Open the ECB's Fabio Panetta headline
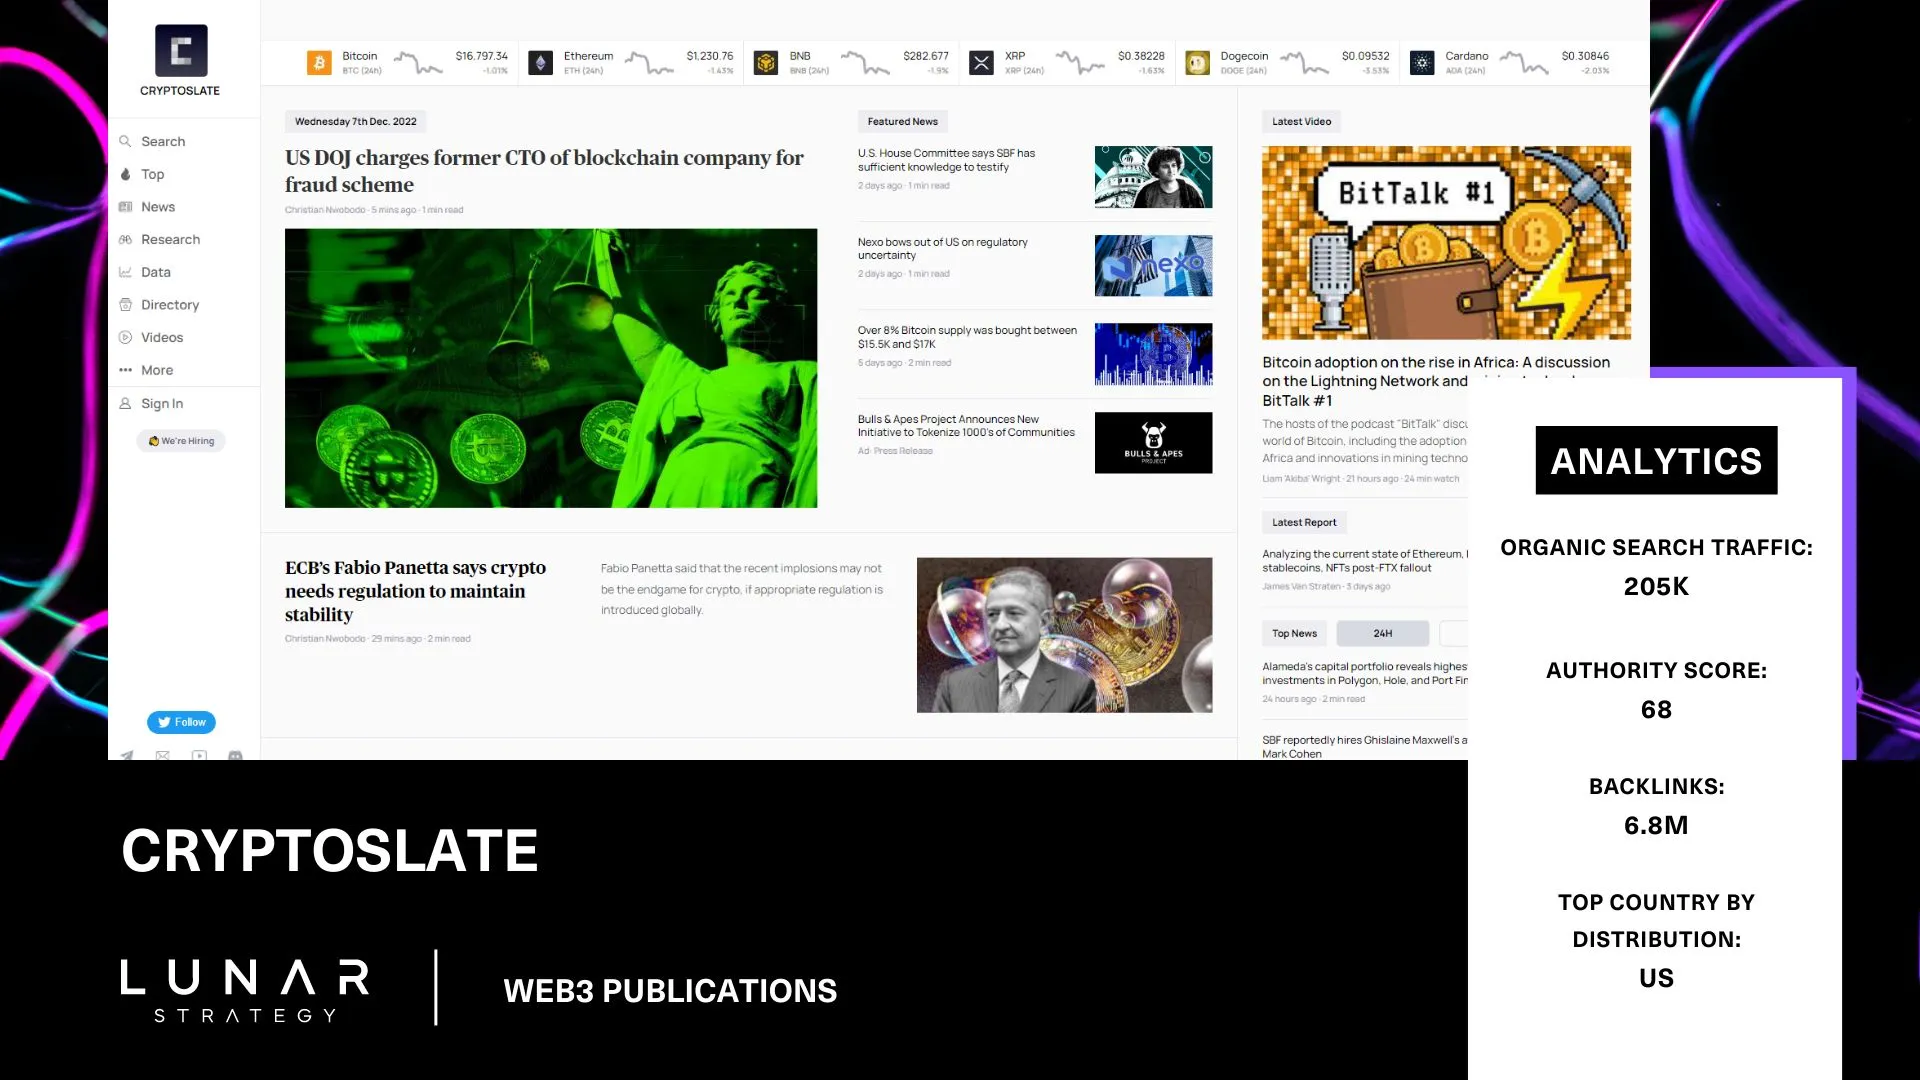The image size is (1920, 1080). (415, 591)
